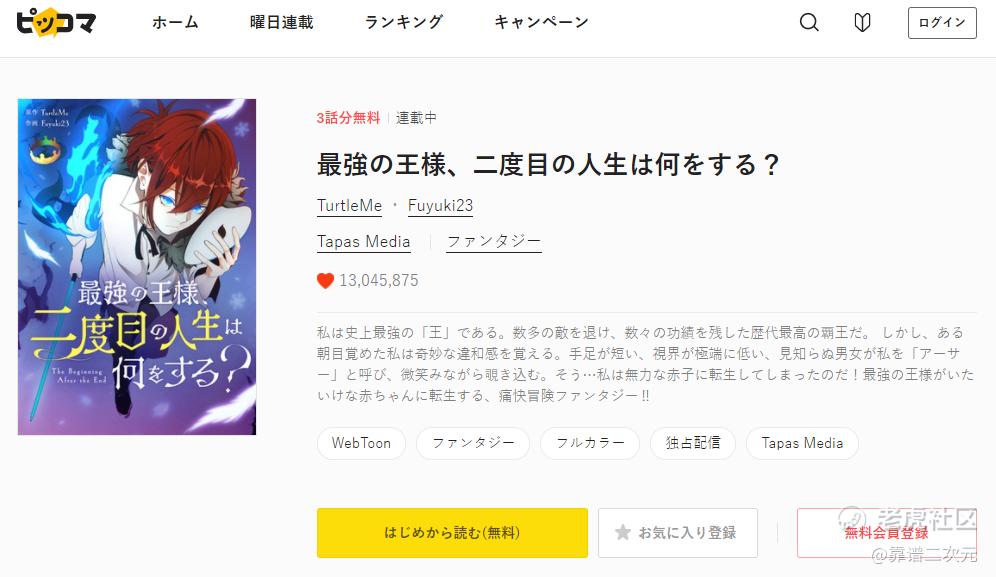Open author TurtleMe link

pos(349,206)
